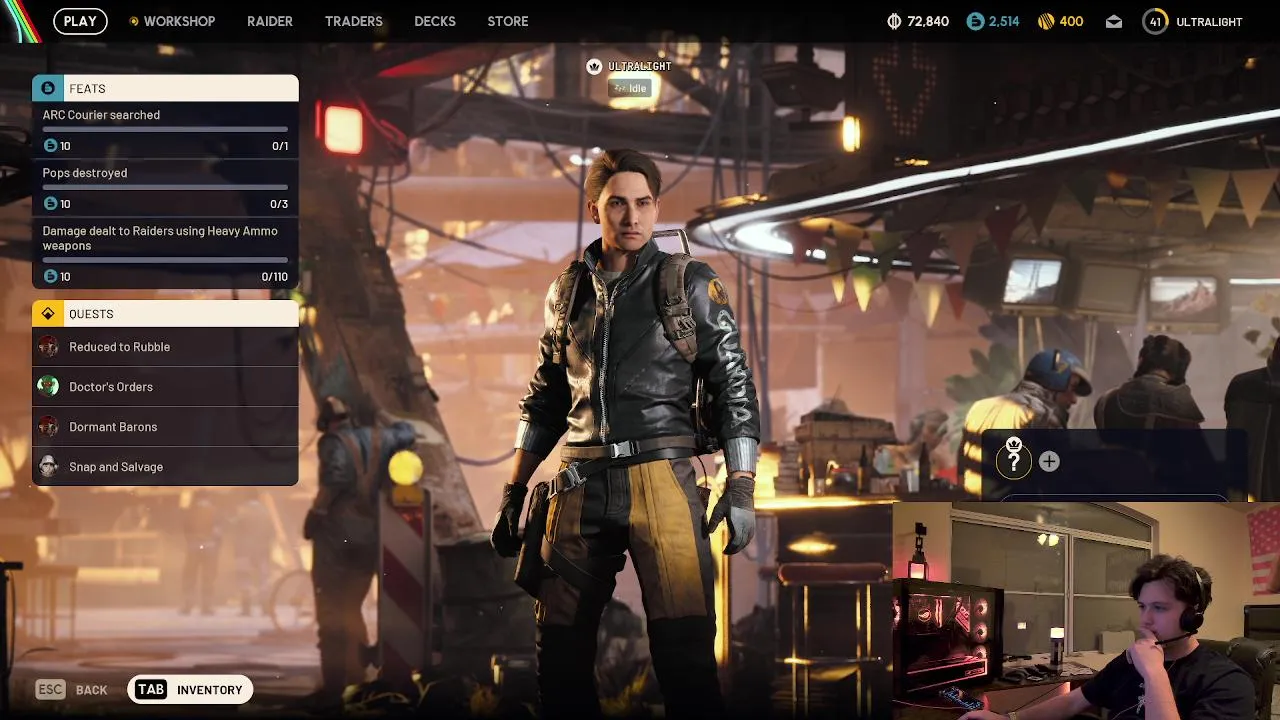Open the ULTRALIGHT profile name in top bar

tap(1209, 21)
